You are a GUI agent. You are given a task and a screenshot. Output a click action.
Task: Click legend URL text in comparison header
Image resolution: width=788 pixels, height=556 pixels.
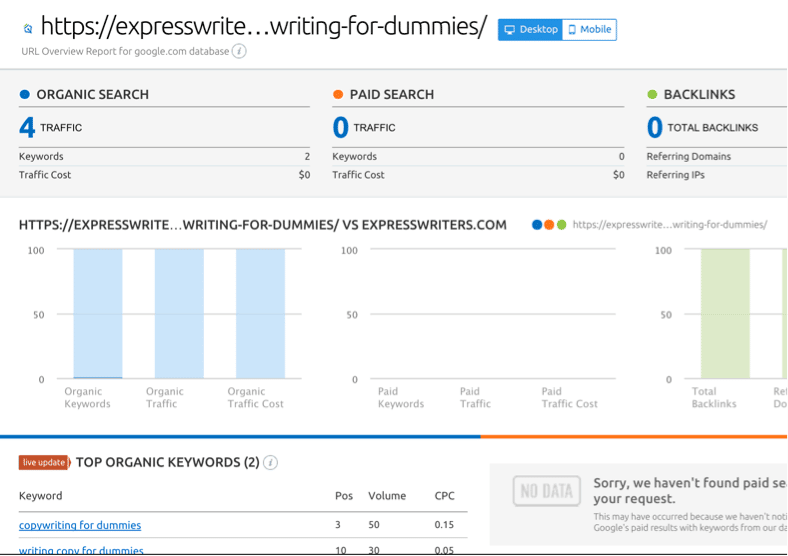tap(670, 225)
